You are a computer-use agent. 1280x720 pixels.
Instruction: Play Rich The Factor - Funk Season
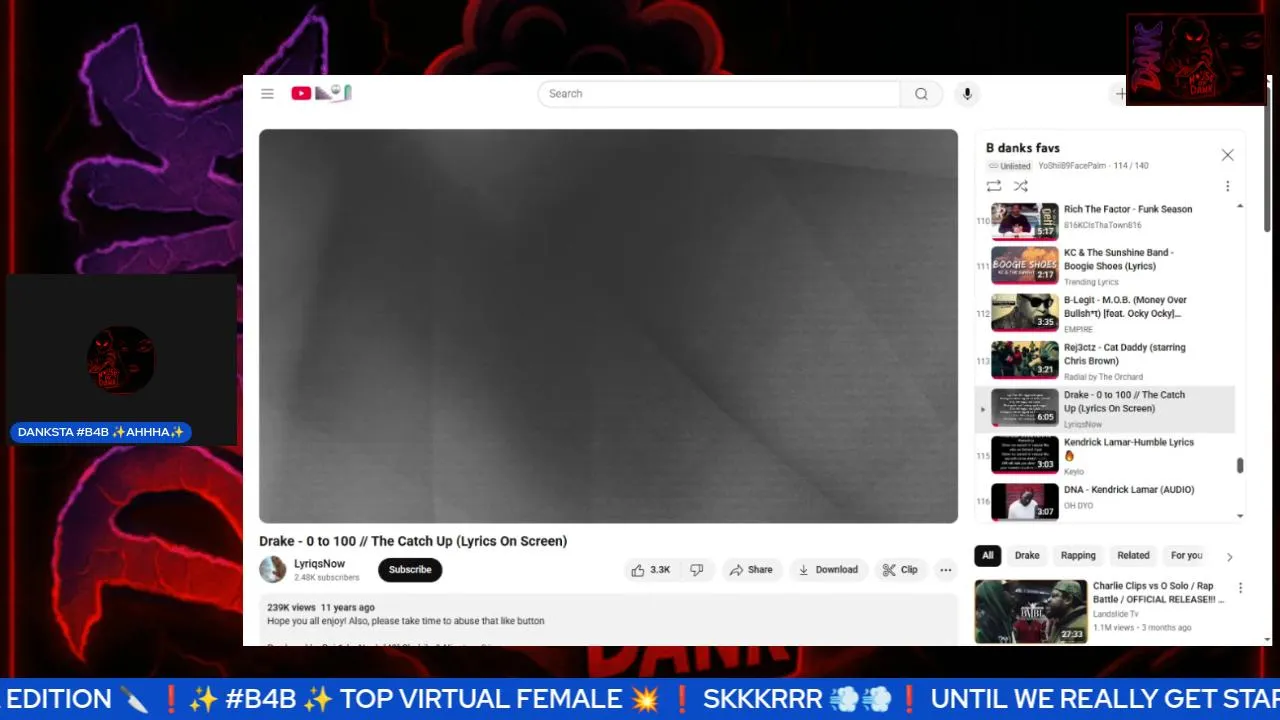pyautogui.click(x=1105, y=220)
